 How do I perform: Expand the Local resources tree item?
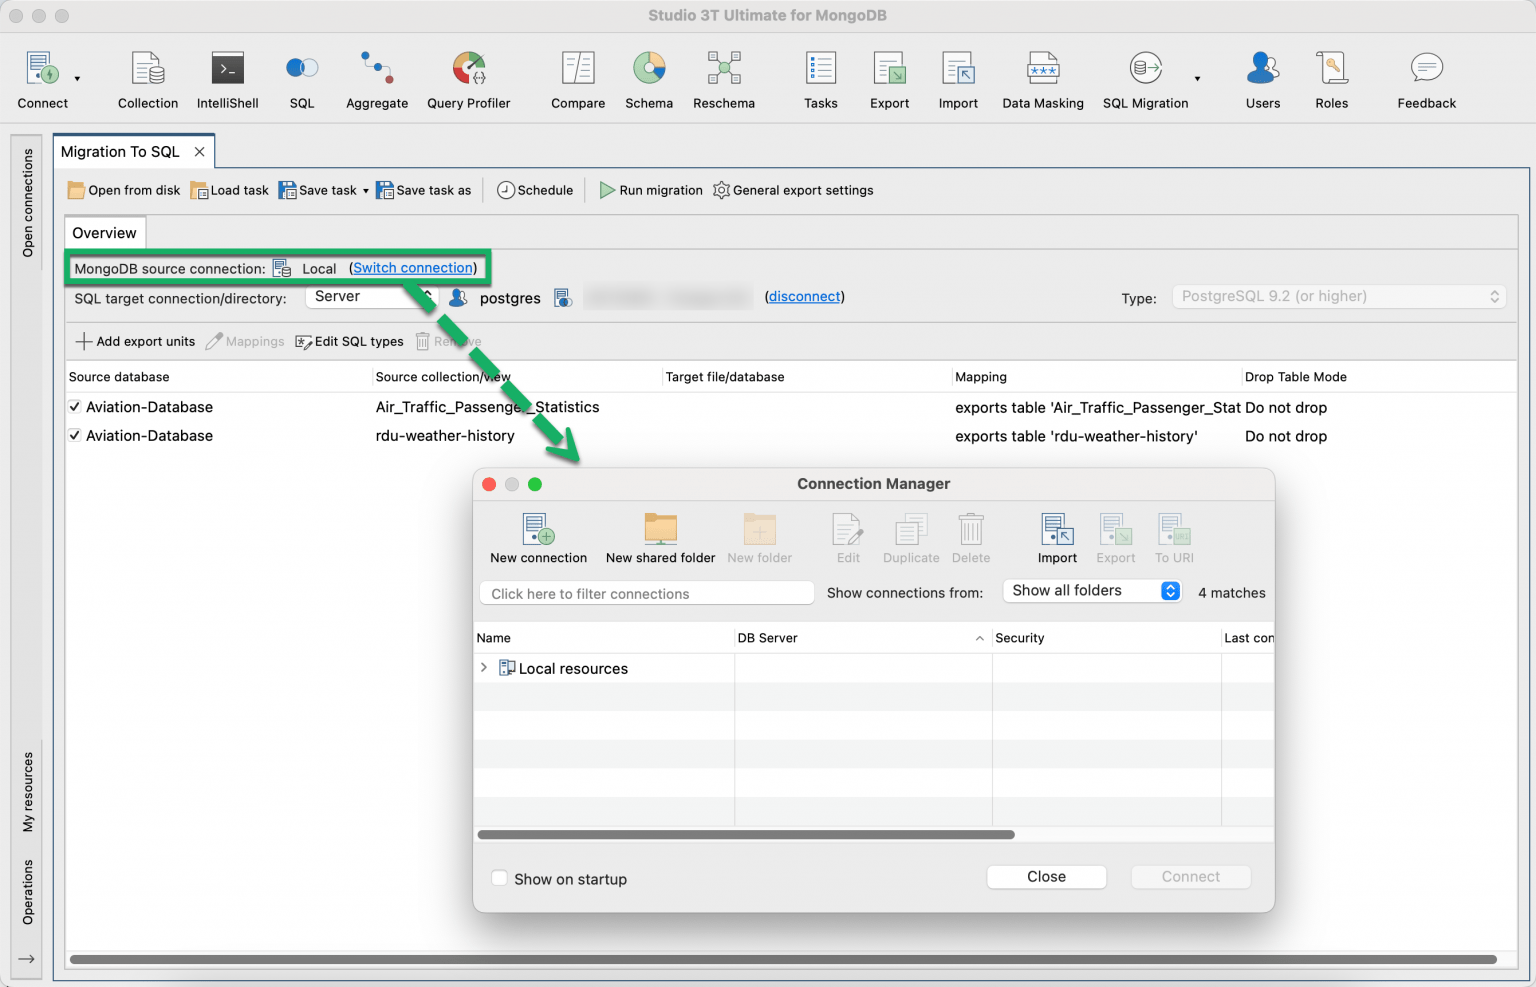pos(484,668)
